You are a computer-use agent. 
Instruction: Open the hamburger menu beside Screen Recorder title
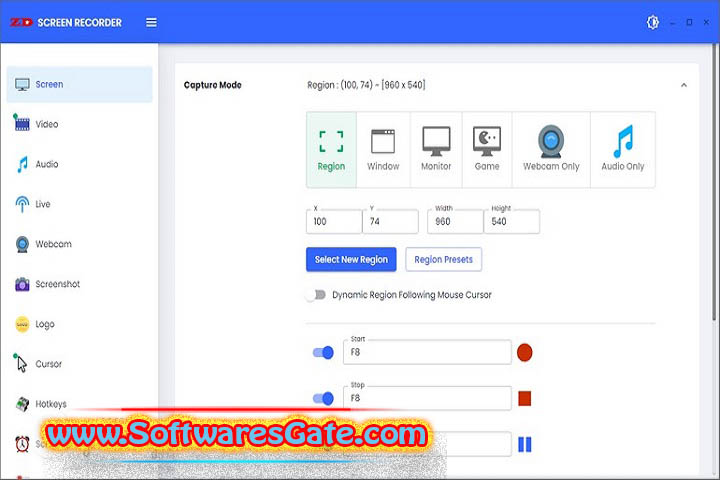[x=151, y=23]
